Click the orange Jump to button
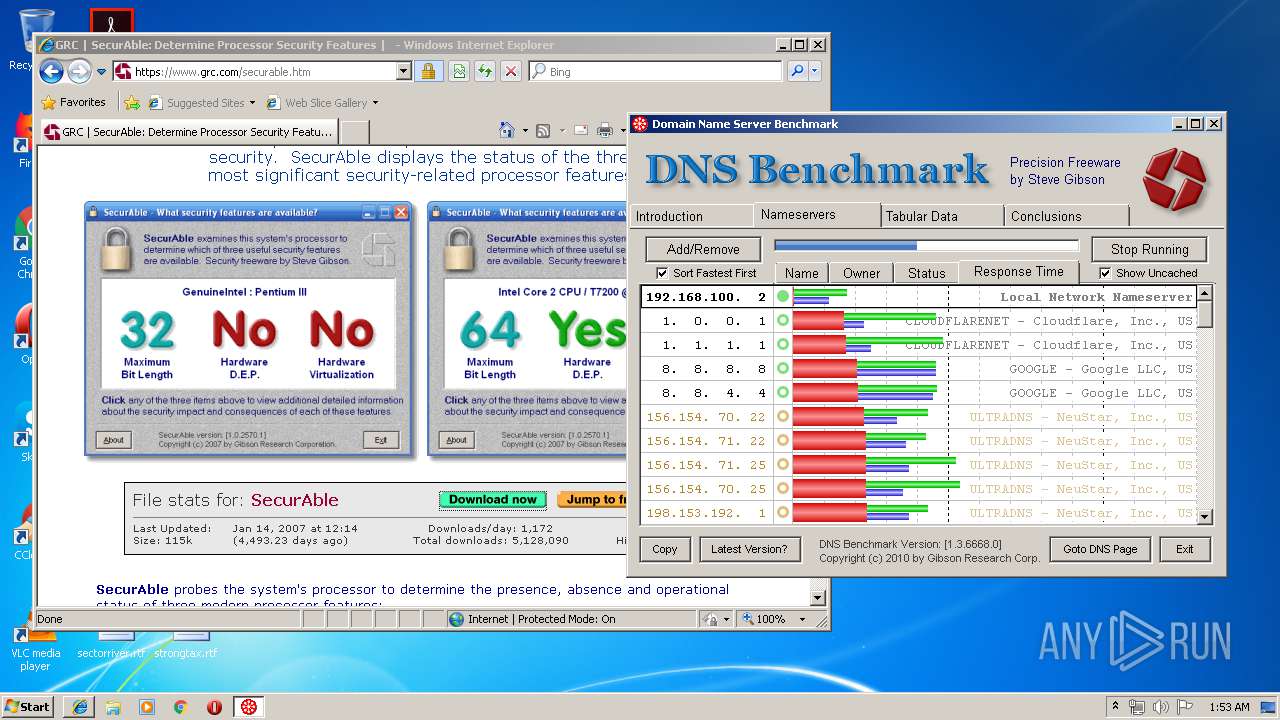The width and height of the screenshot is (1280, 720). 593,500
